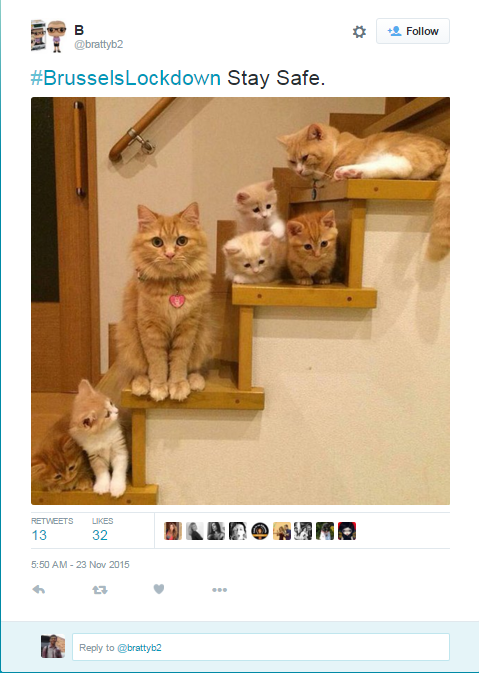Screen dimensions: 479x673
Task: Open the round orange-ring logo avatar
Action: [x=260, y=531]
